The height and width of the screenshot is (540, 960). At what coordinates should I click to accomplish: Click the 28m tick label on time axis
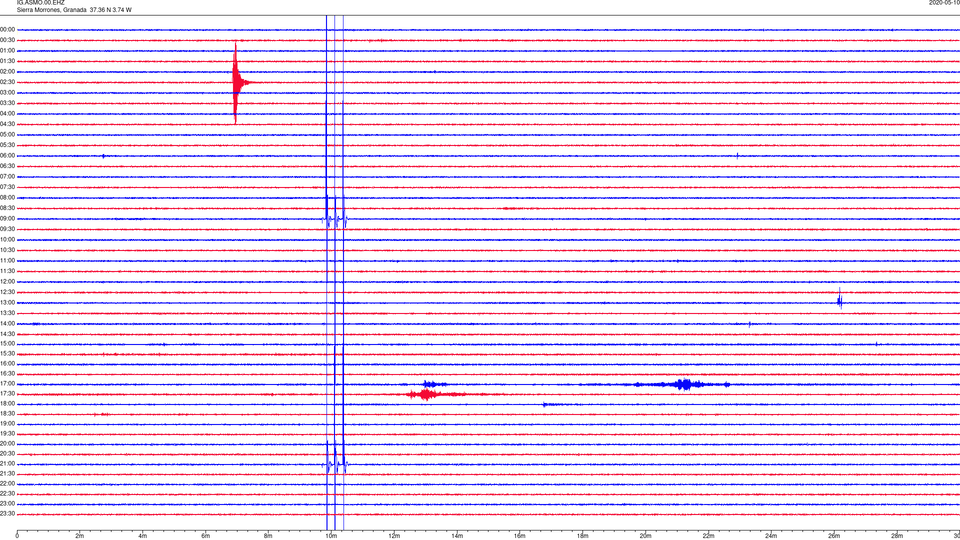click(x=897, y=536)
